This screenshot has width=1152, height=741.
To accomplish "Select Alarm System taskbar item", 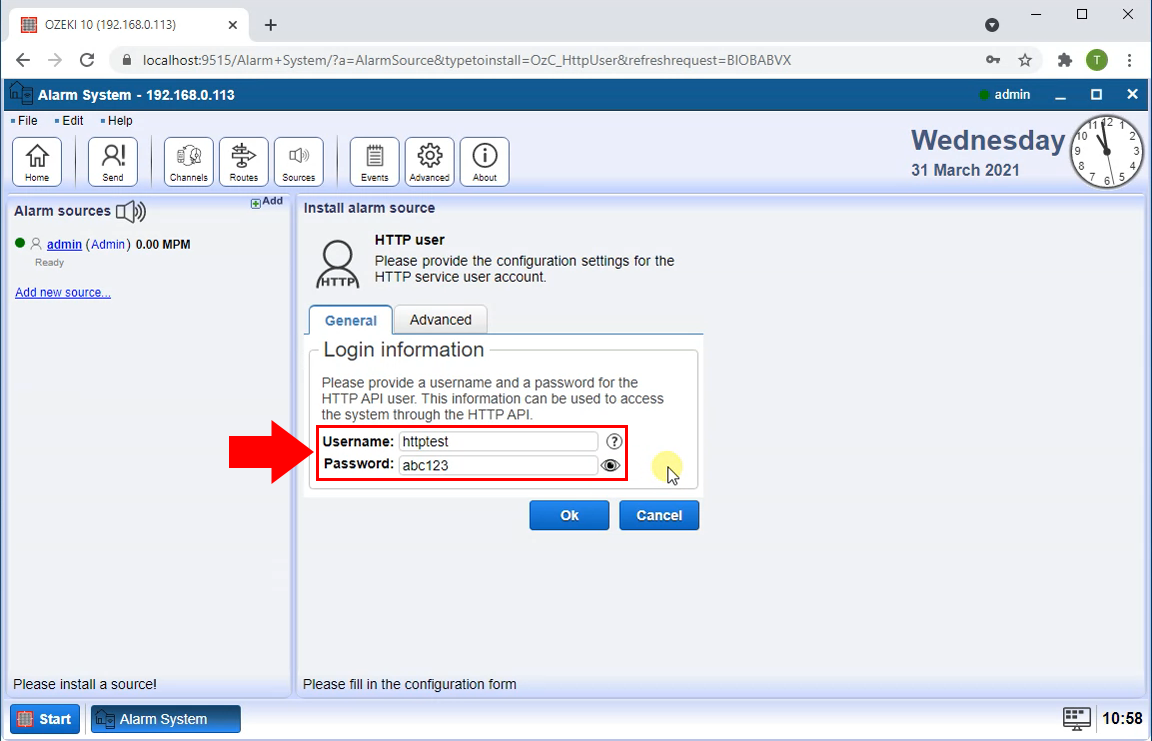I will coord(165,719).
